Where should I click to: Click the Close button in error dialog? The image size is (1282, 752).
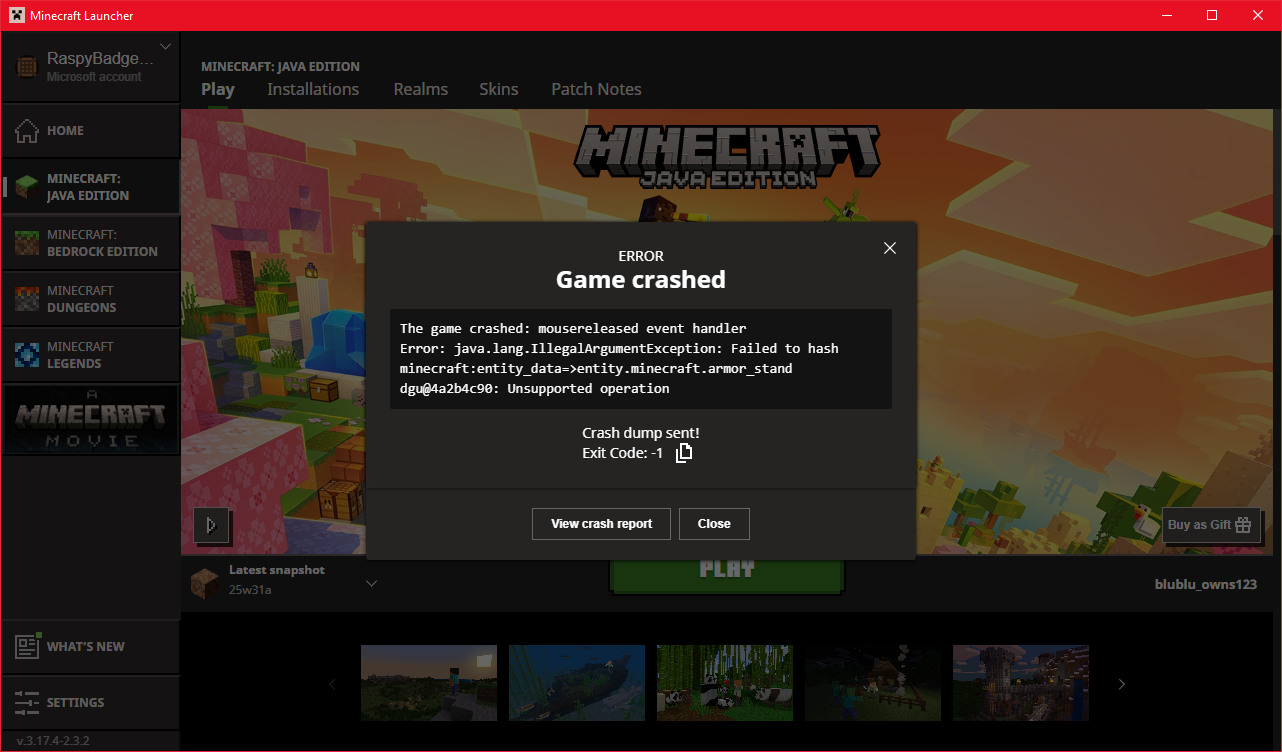tap(714, 524)
